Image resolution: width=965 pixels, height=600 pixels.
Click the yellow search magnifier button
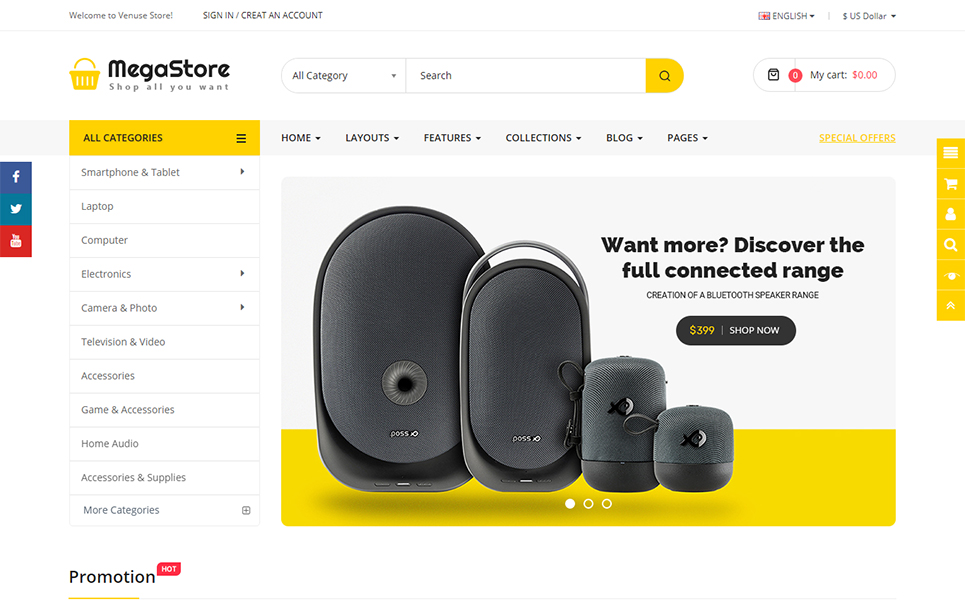pyautogui.click(x=664, y=76)
